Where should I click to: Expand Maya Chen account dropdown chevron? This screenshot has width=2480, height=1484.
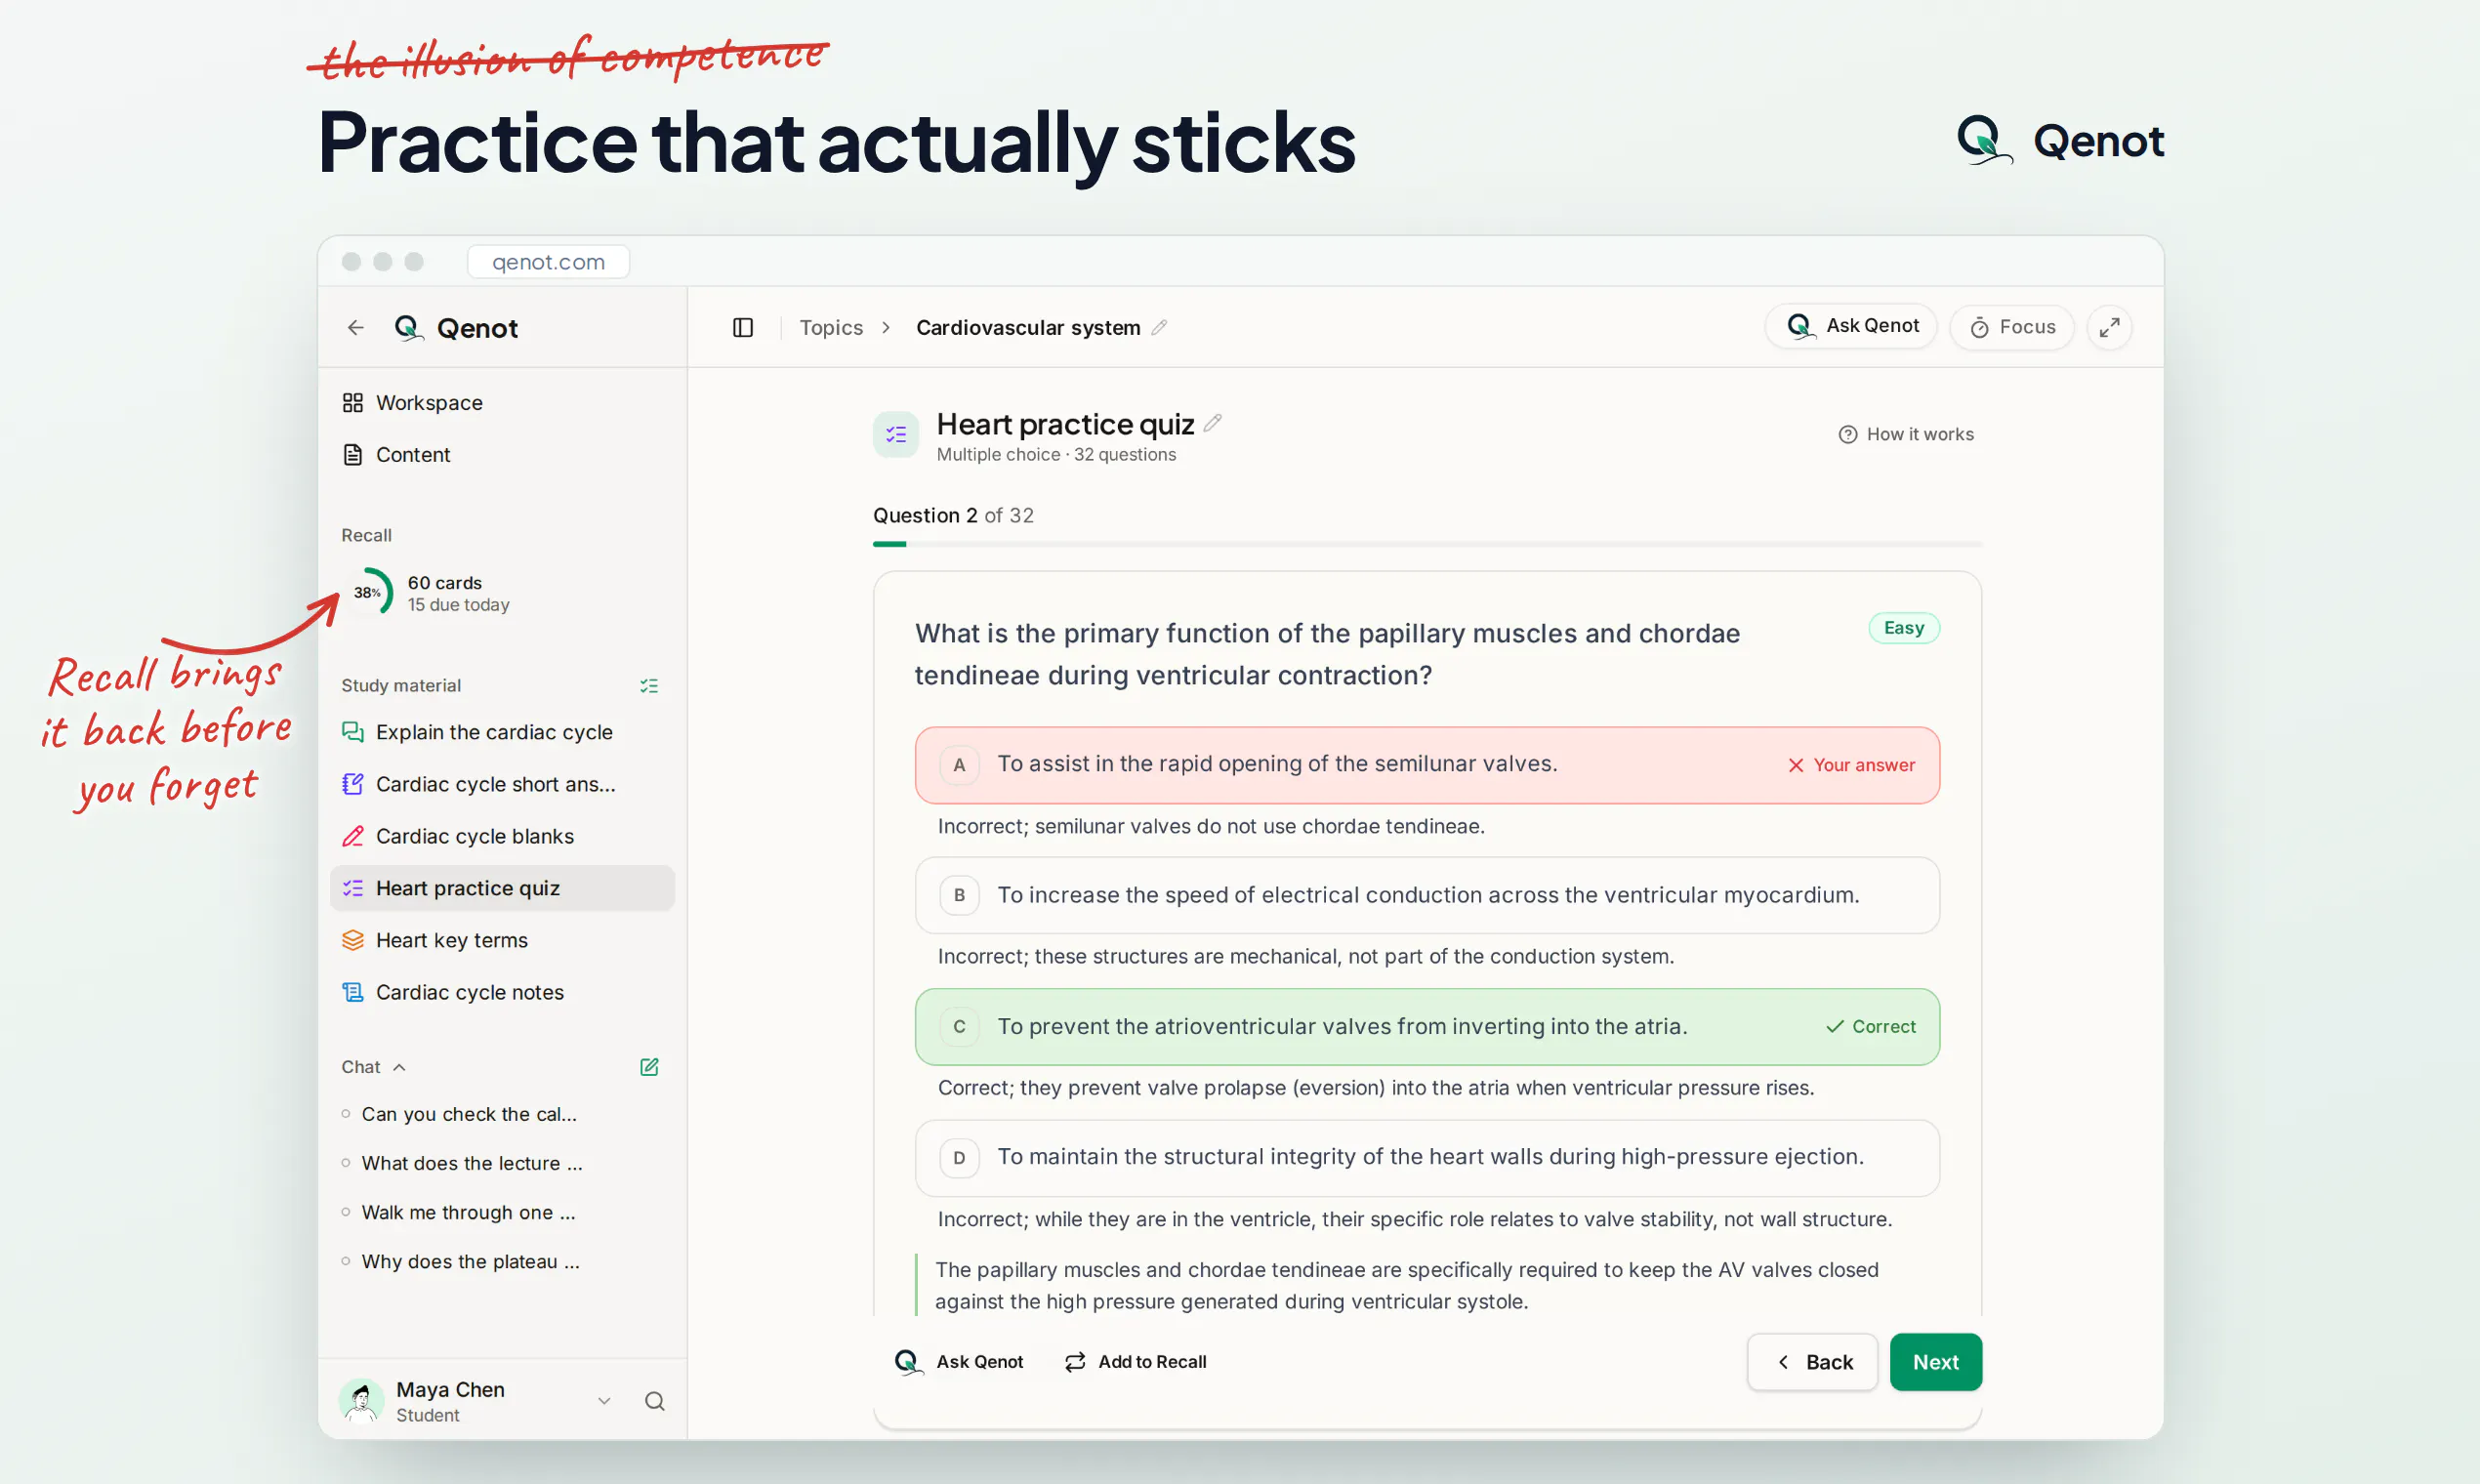[604, 1401]
